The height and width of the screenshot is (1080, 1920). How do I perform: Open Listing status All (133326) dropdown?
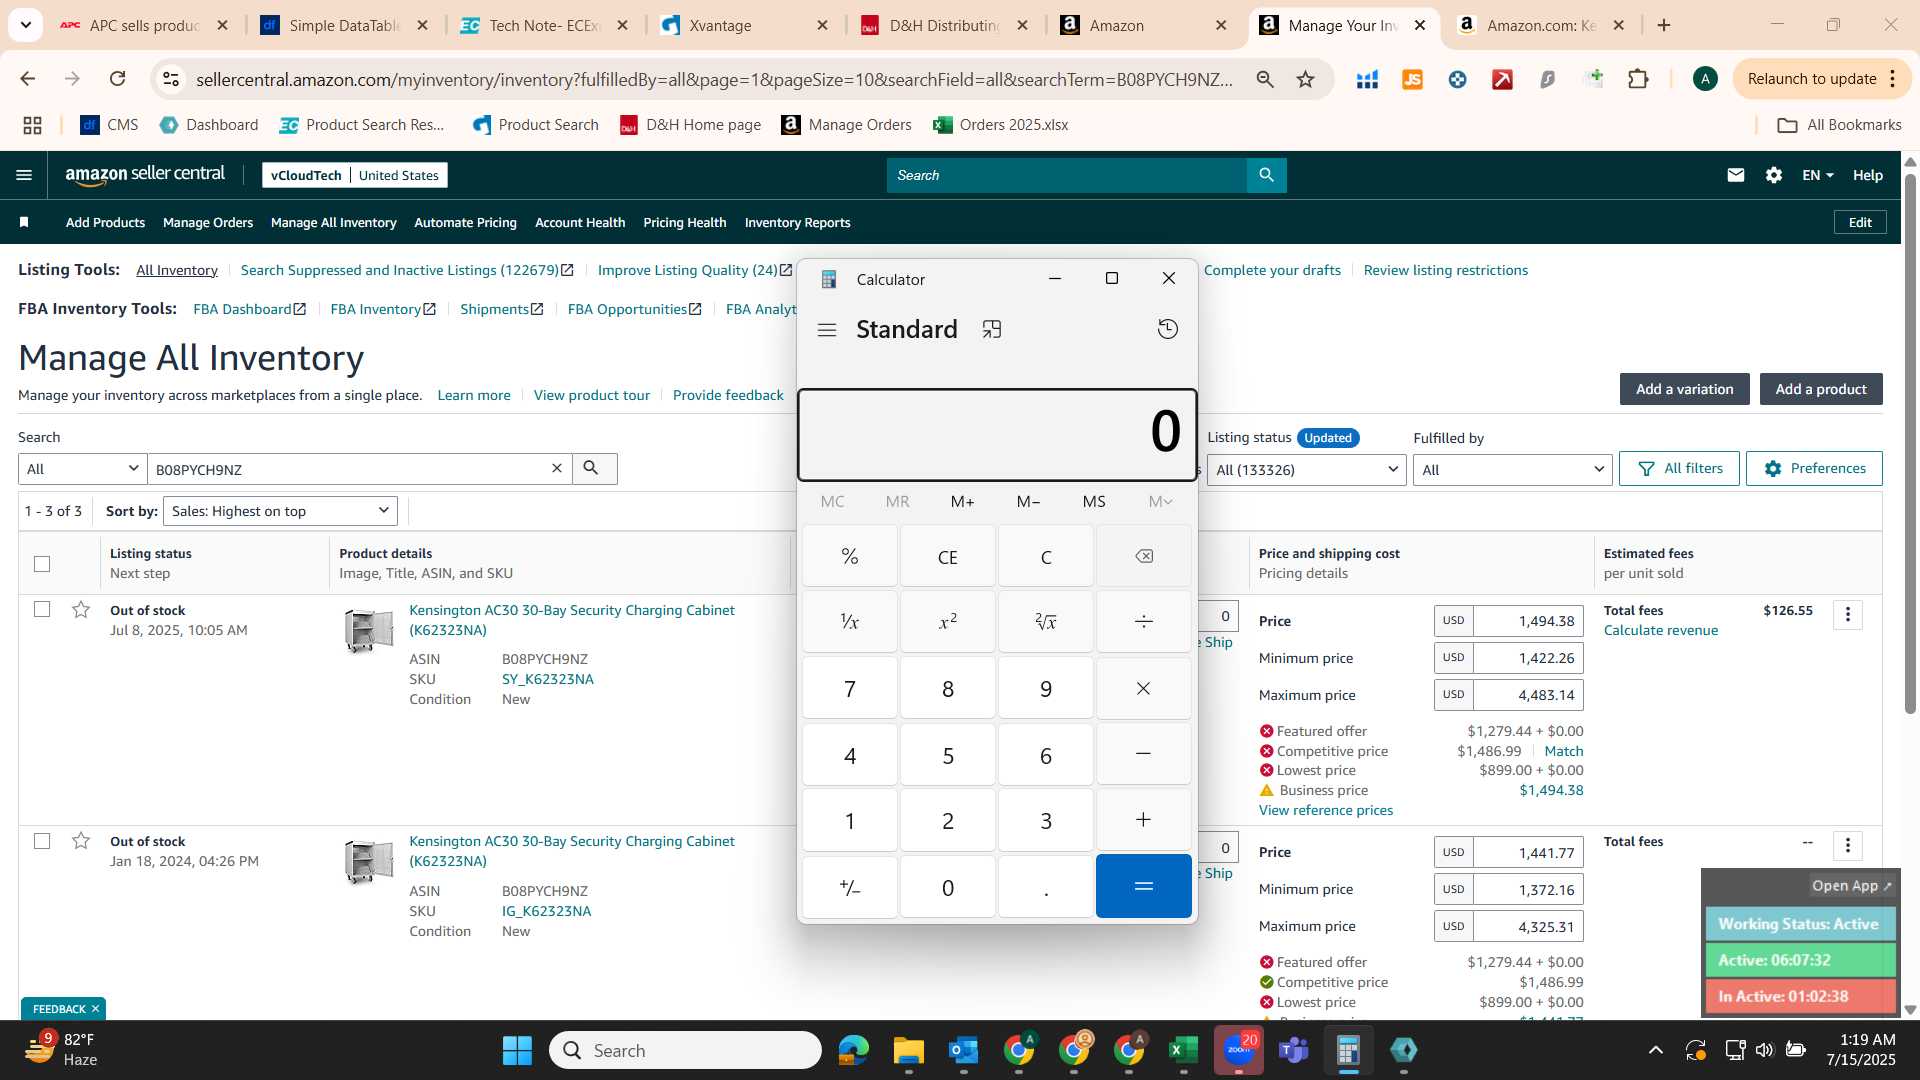[x=1306, y=470]
